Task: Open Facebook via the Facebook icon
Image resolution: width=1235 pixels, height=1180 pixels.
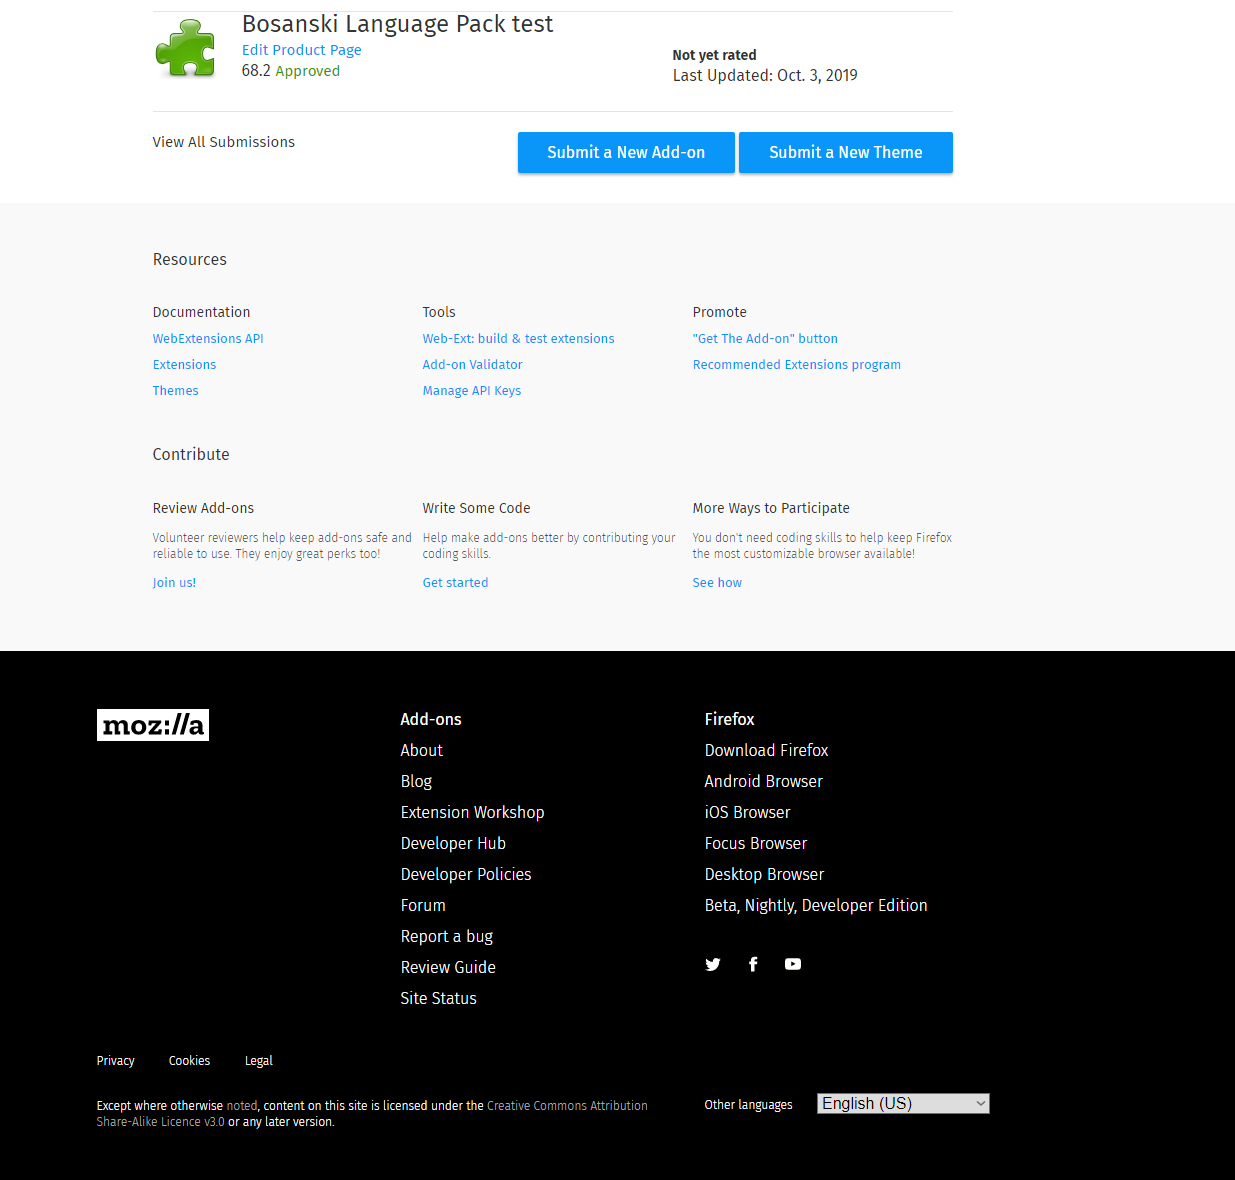Action: coord(752,963)
